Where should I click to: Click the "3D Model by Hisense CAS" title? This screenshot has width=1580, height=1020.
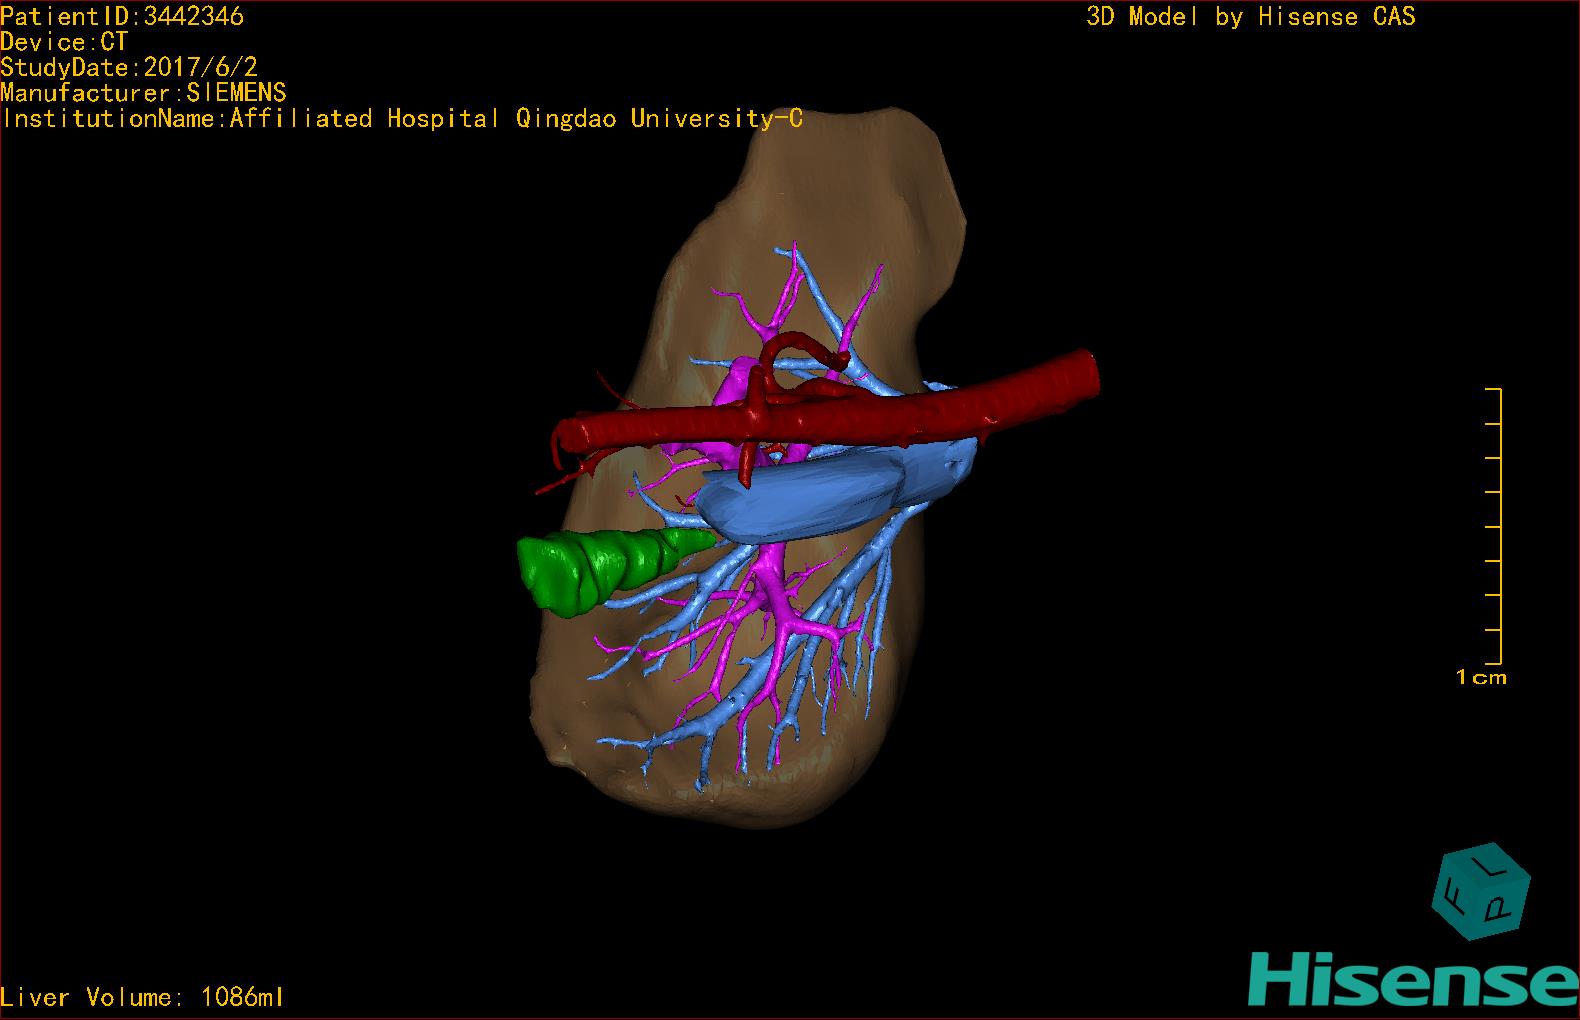click(1251, 16)
